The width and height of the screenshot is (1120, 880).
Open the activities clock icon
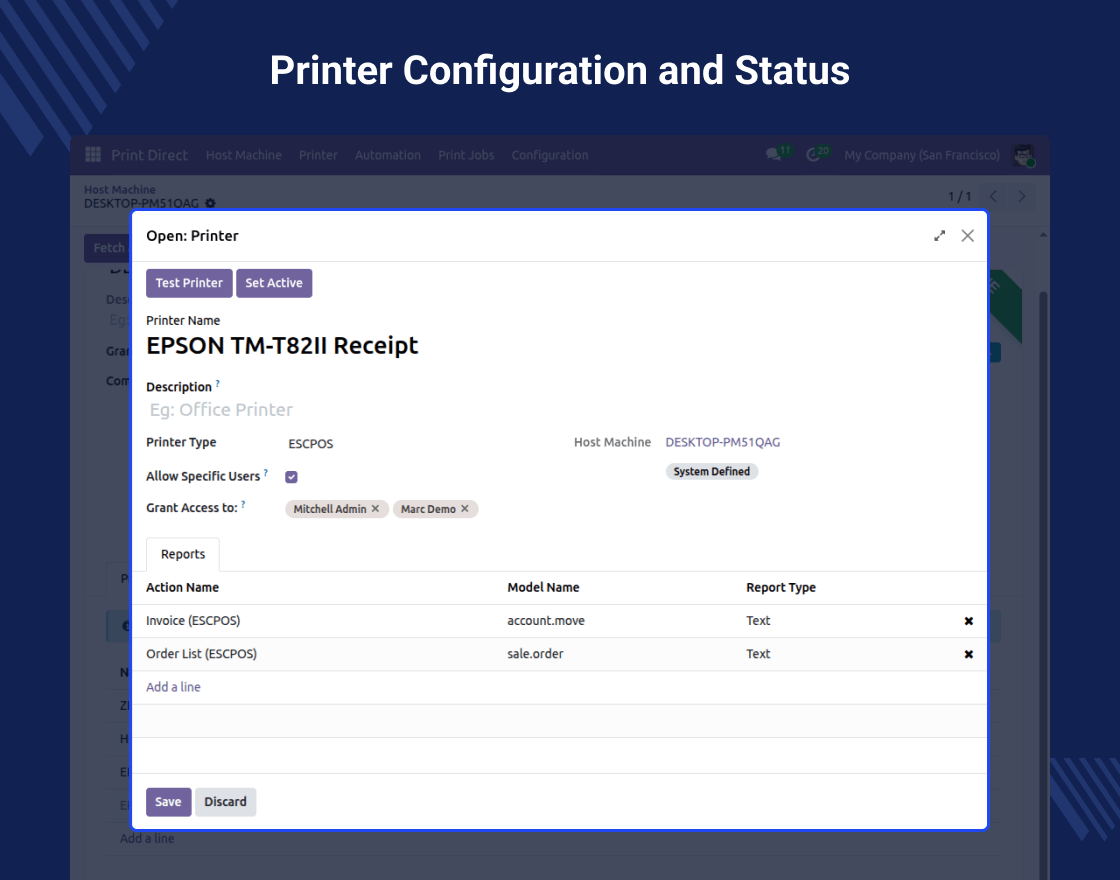pyautogui.click(x=813, y=155)
